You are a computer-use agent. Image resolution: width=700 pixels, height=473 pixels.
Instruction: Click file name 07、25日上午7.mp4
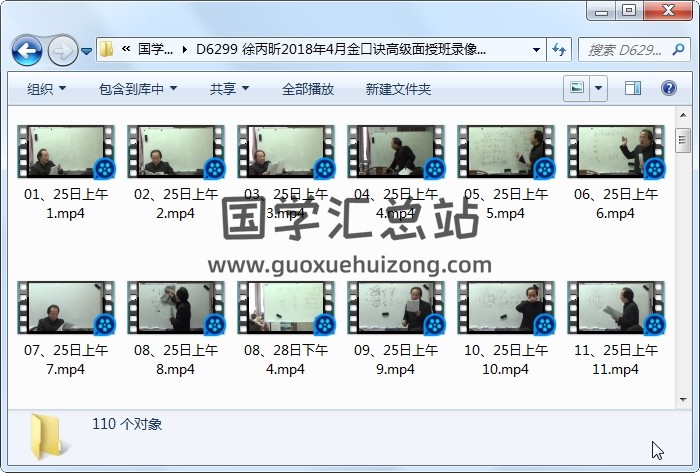[x=66, y=360]
